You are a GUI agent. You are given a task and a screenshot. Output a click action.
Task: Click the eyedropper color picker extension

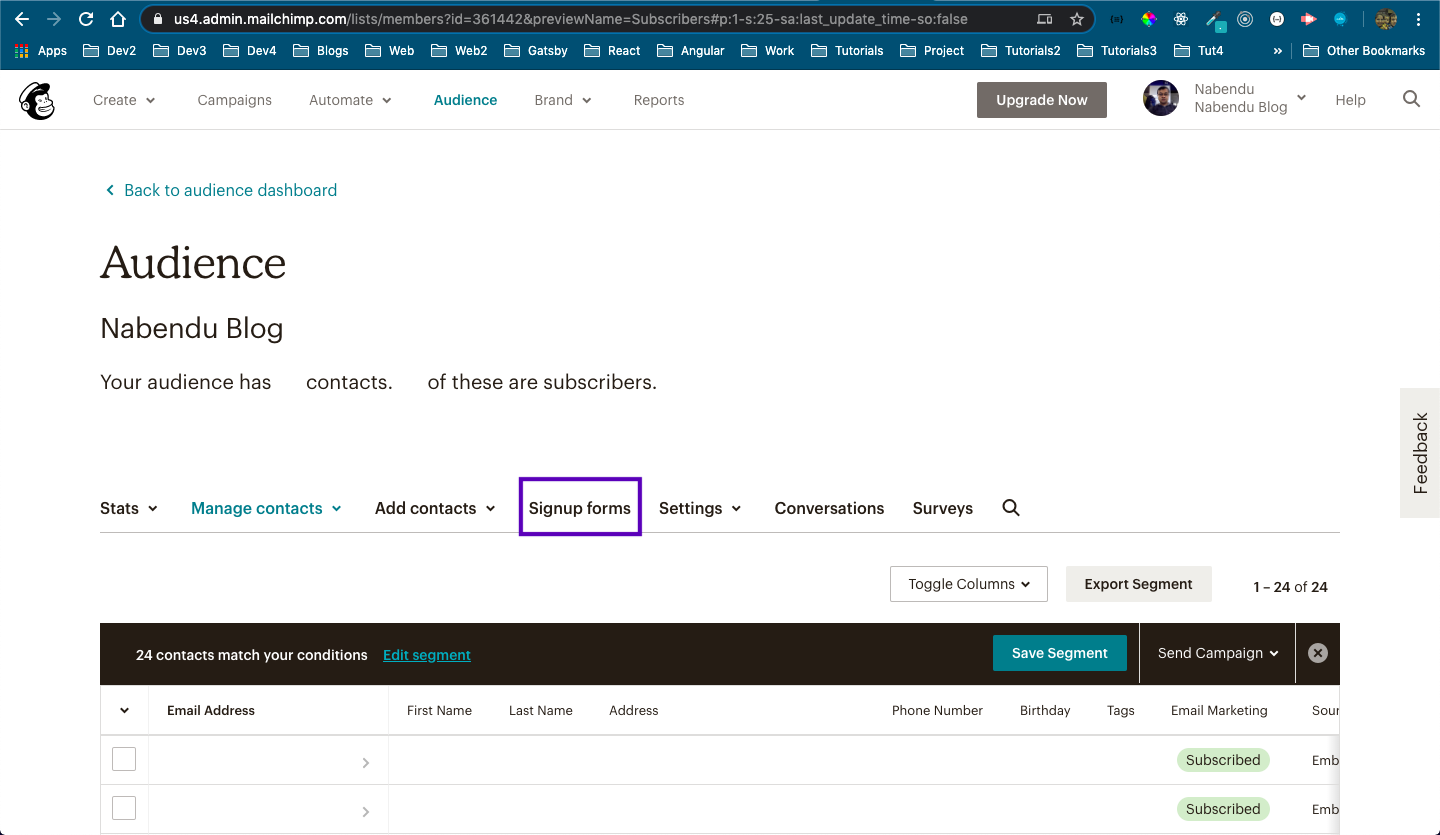[1214, 20]
